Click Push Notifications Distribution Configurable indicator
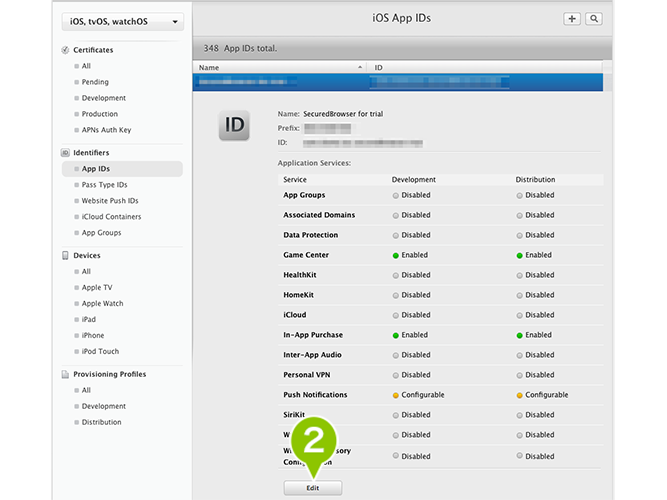 519,395
